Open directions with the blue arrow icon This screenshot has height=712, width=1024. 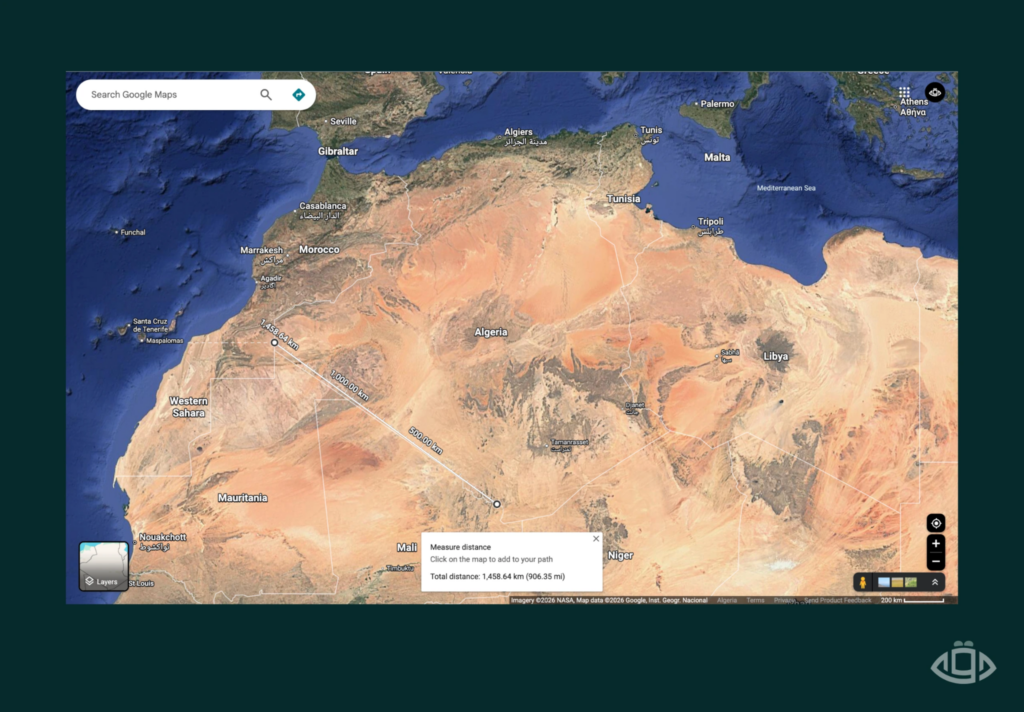(298, 95)
